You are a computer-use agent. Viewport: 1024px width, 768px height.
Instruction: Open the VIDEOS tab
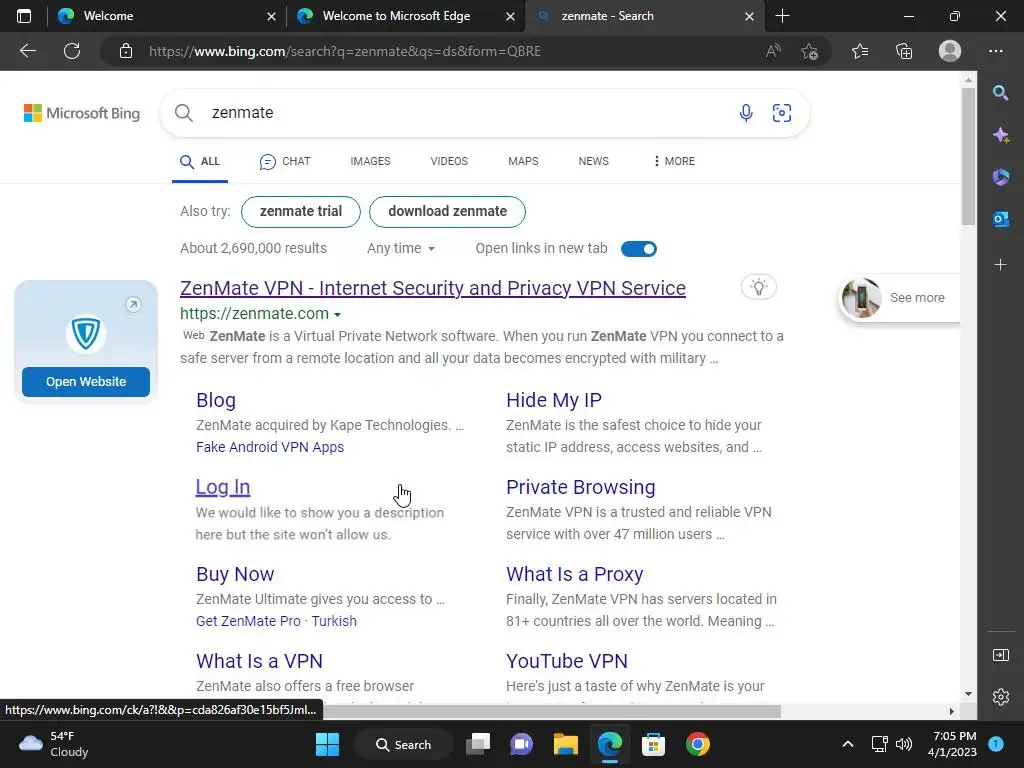point(449,161)
